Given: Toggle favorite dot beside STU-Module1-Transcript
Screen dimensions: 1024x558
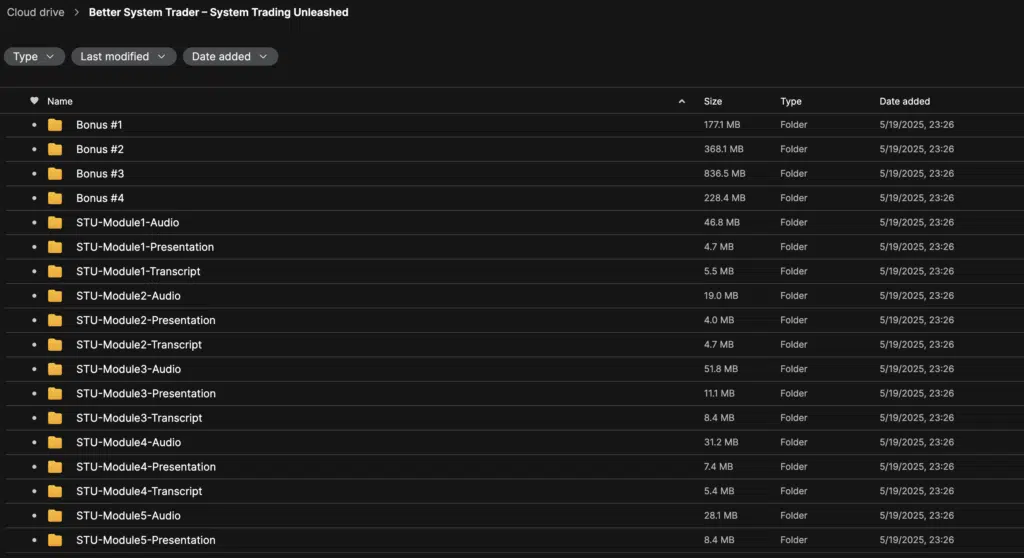Looking at the screenshot, I should point(34,271).
